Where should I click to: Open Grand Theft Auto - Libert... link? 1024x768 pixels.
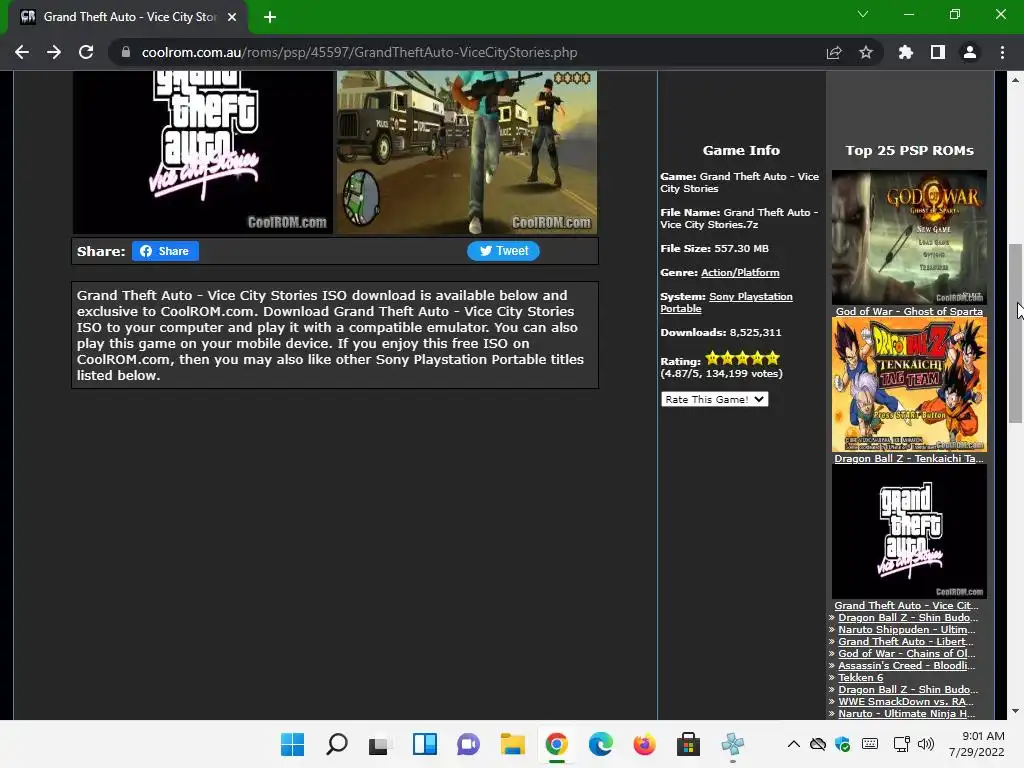pyautogui.click(x=905, y=641)
